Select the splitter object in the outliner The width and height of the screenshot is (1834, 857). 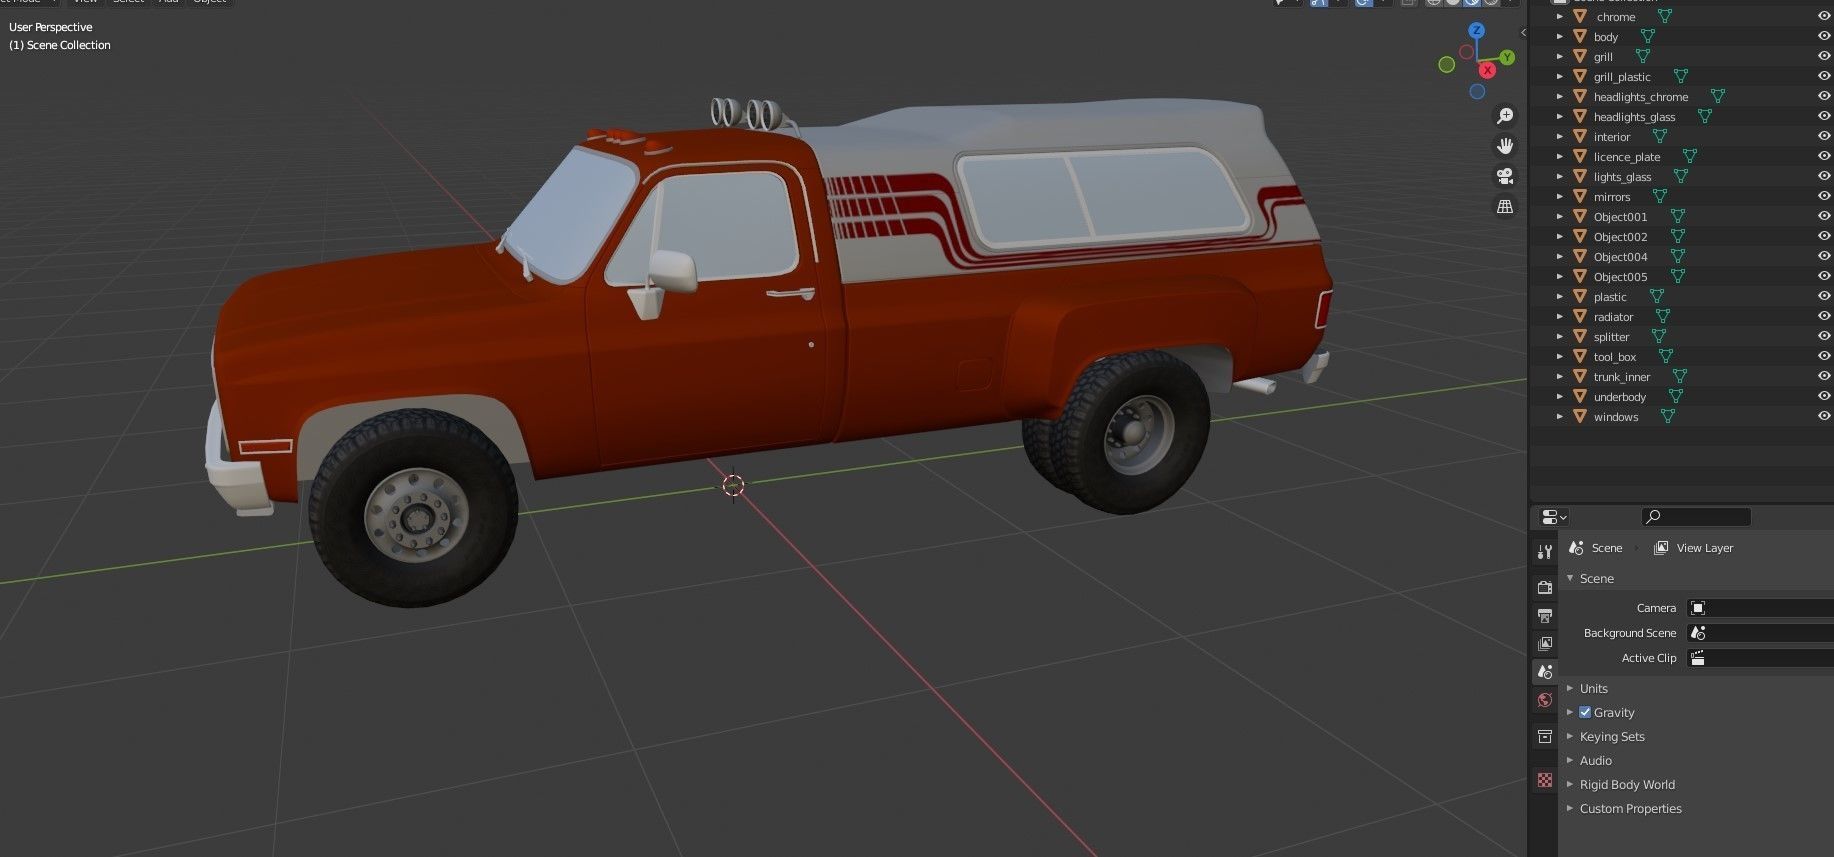click(1611, 337)
